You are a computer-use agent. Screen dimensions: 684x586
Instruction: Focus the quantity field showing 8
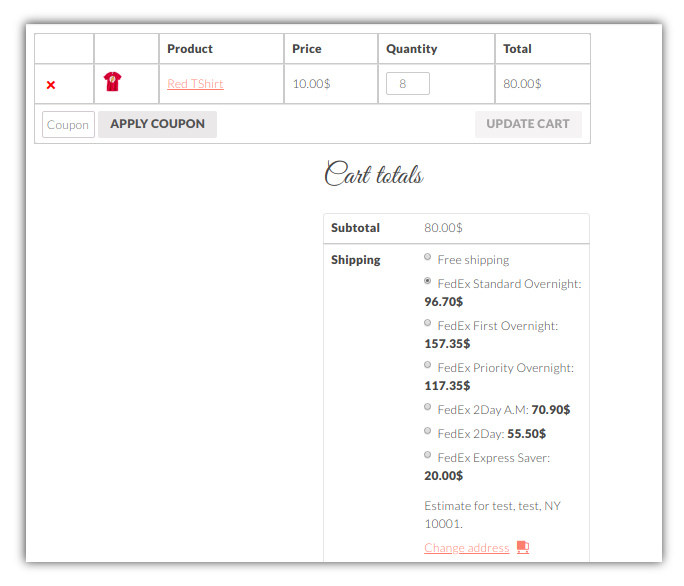click(407, 83)
